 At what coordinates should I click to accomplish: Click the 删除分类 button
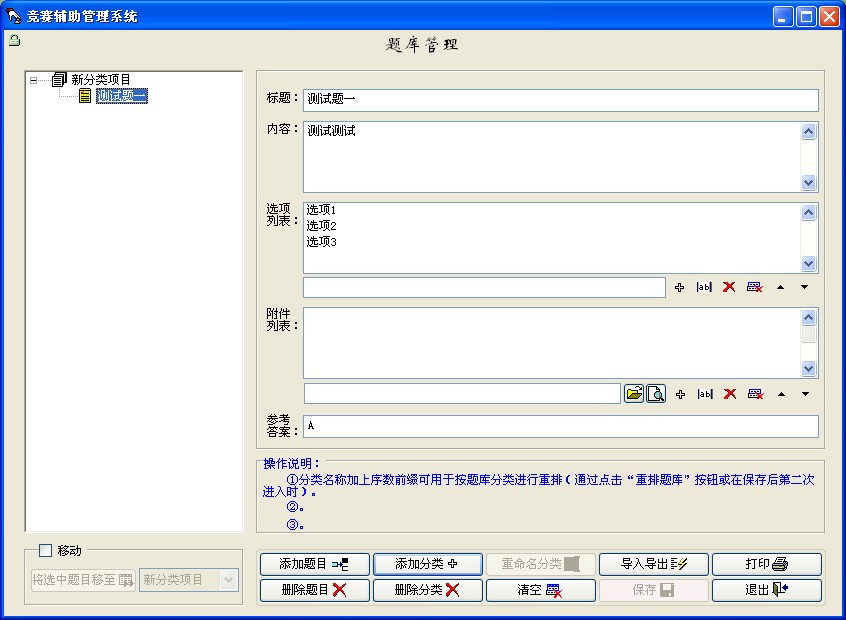tap(428, 590)
